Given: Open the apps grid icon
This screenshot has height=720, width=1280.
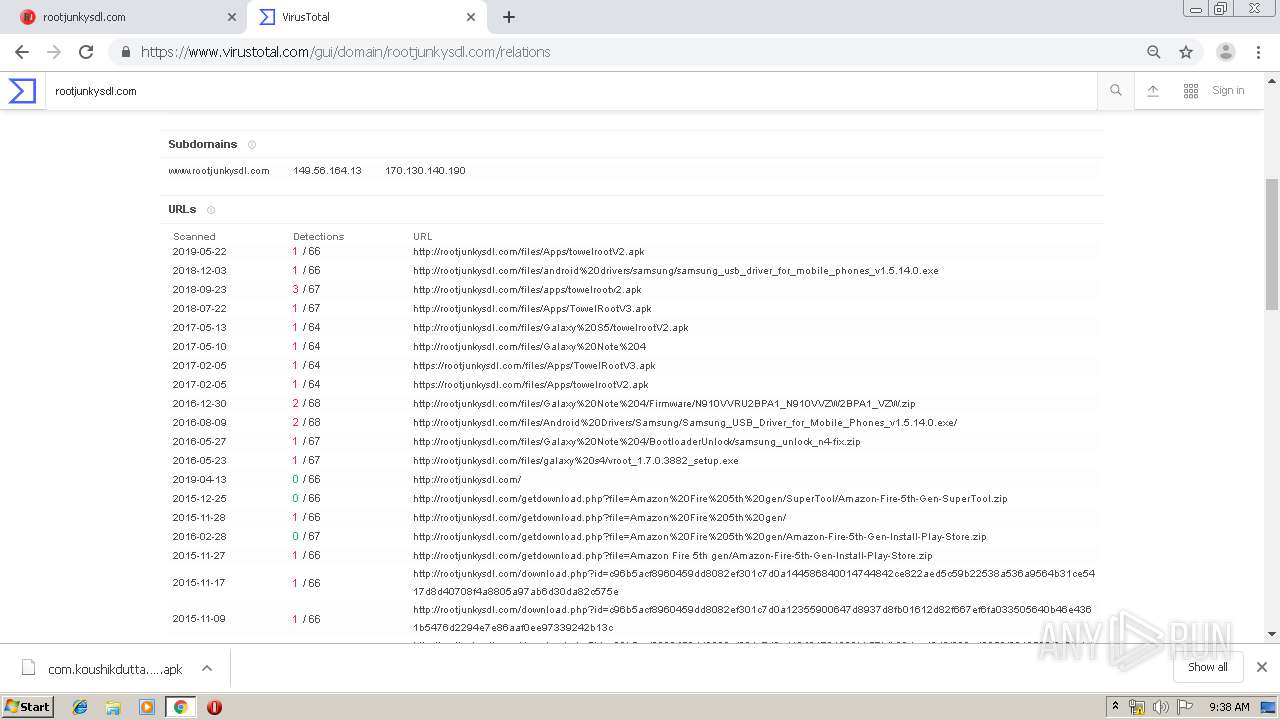Looking at the screenshot, I should pyautogui.click(x=1191, y=91).
